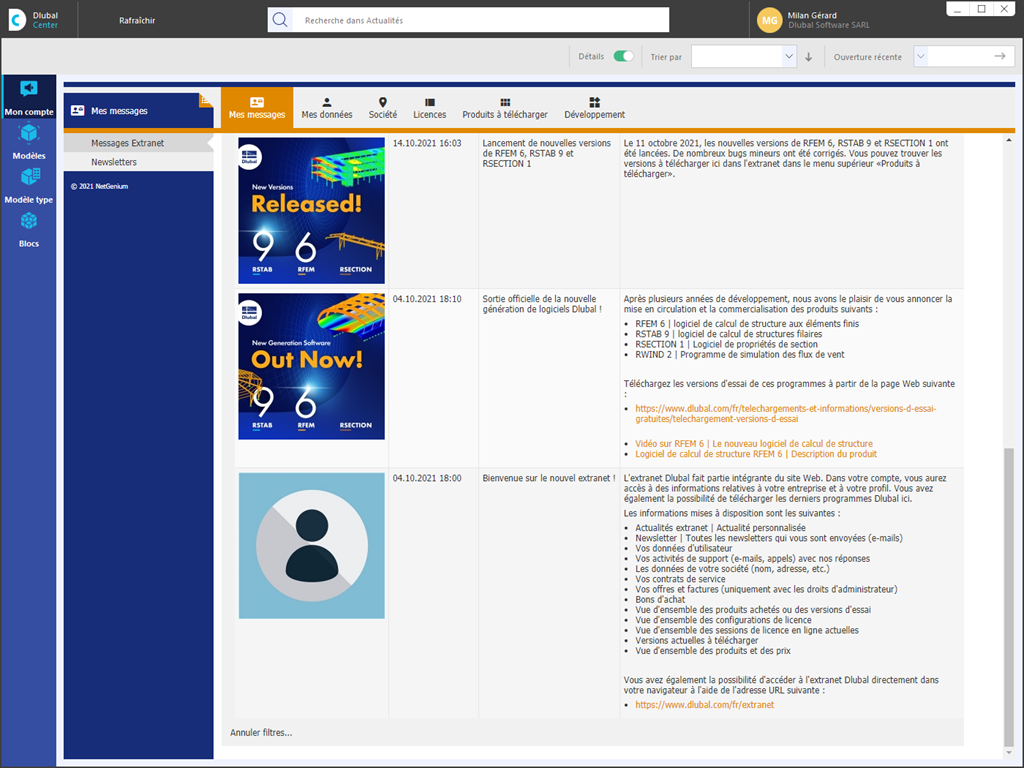Reverse sort order with the down arrow
This screenshot has height=768, width=1024.
pyautogui.click(x=808, y=57)
